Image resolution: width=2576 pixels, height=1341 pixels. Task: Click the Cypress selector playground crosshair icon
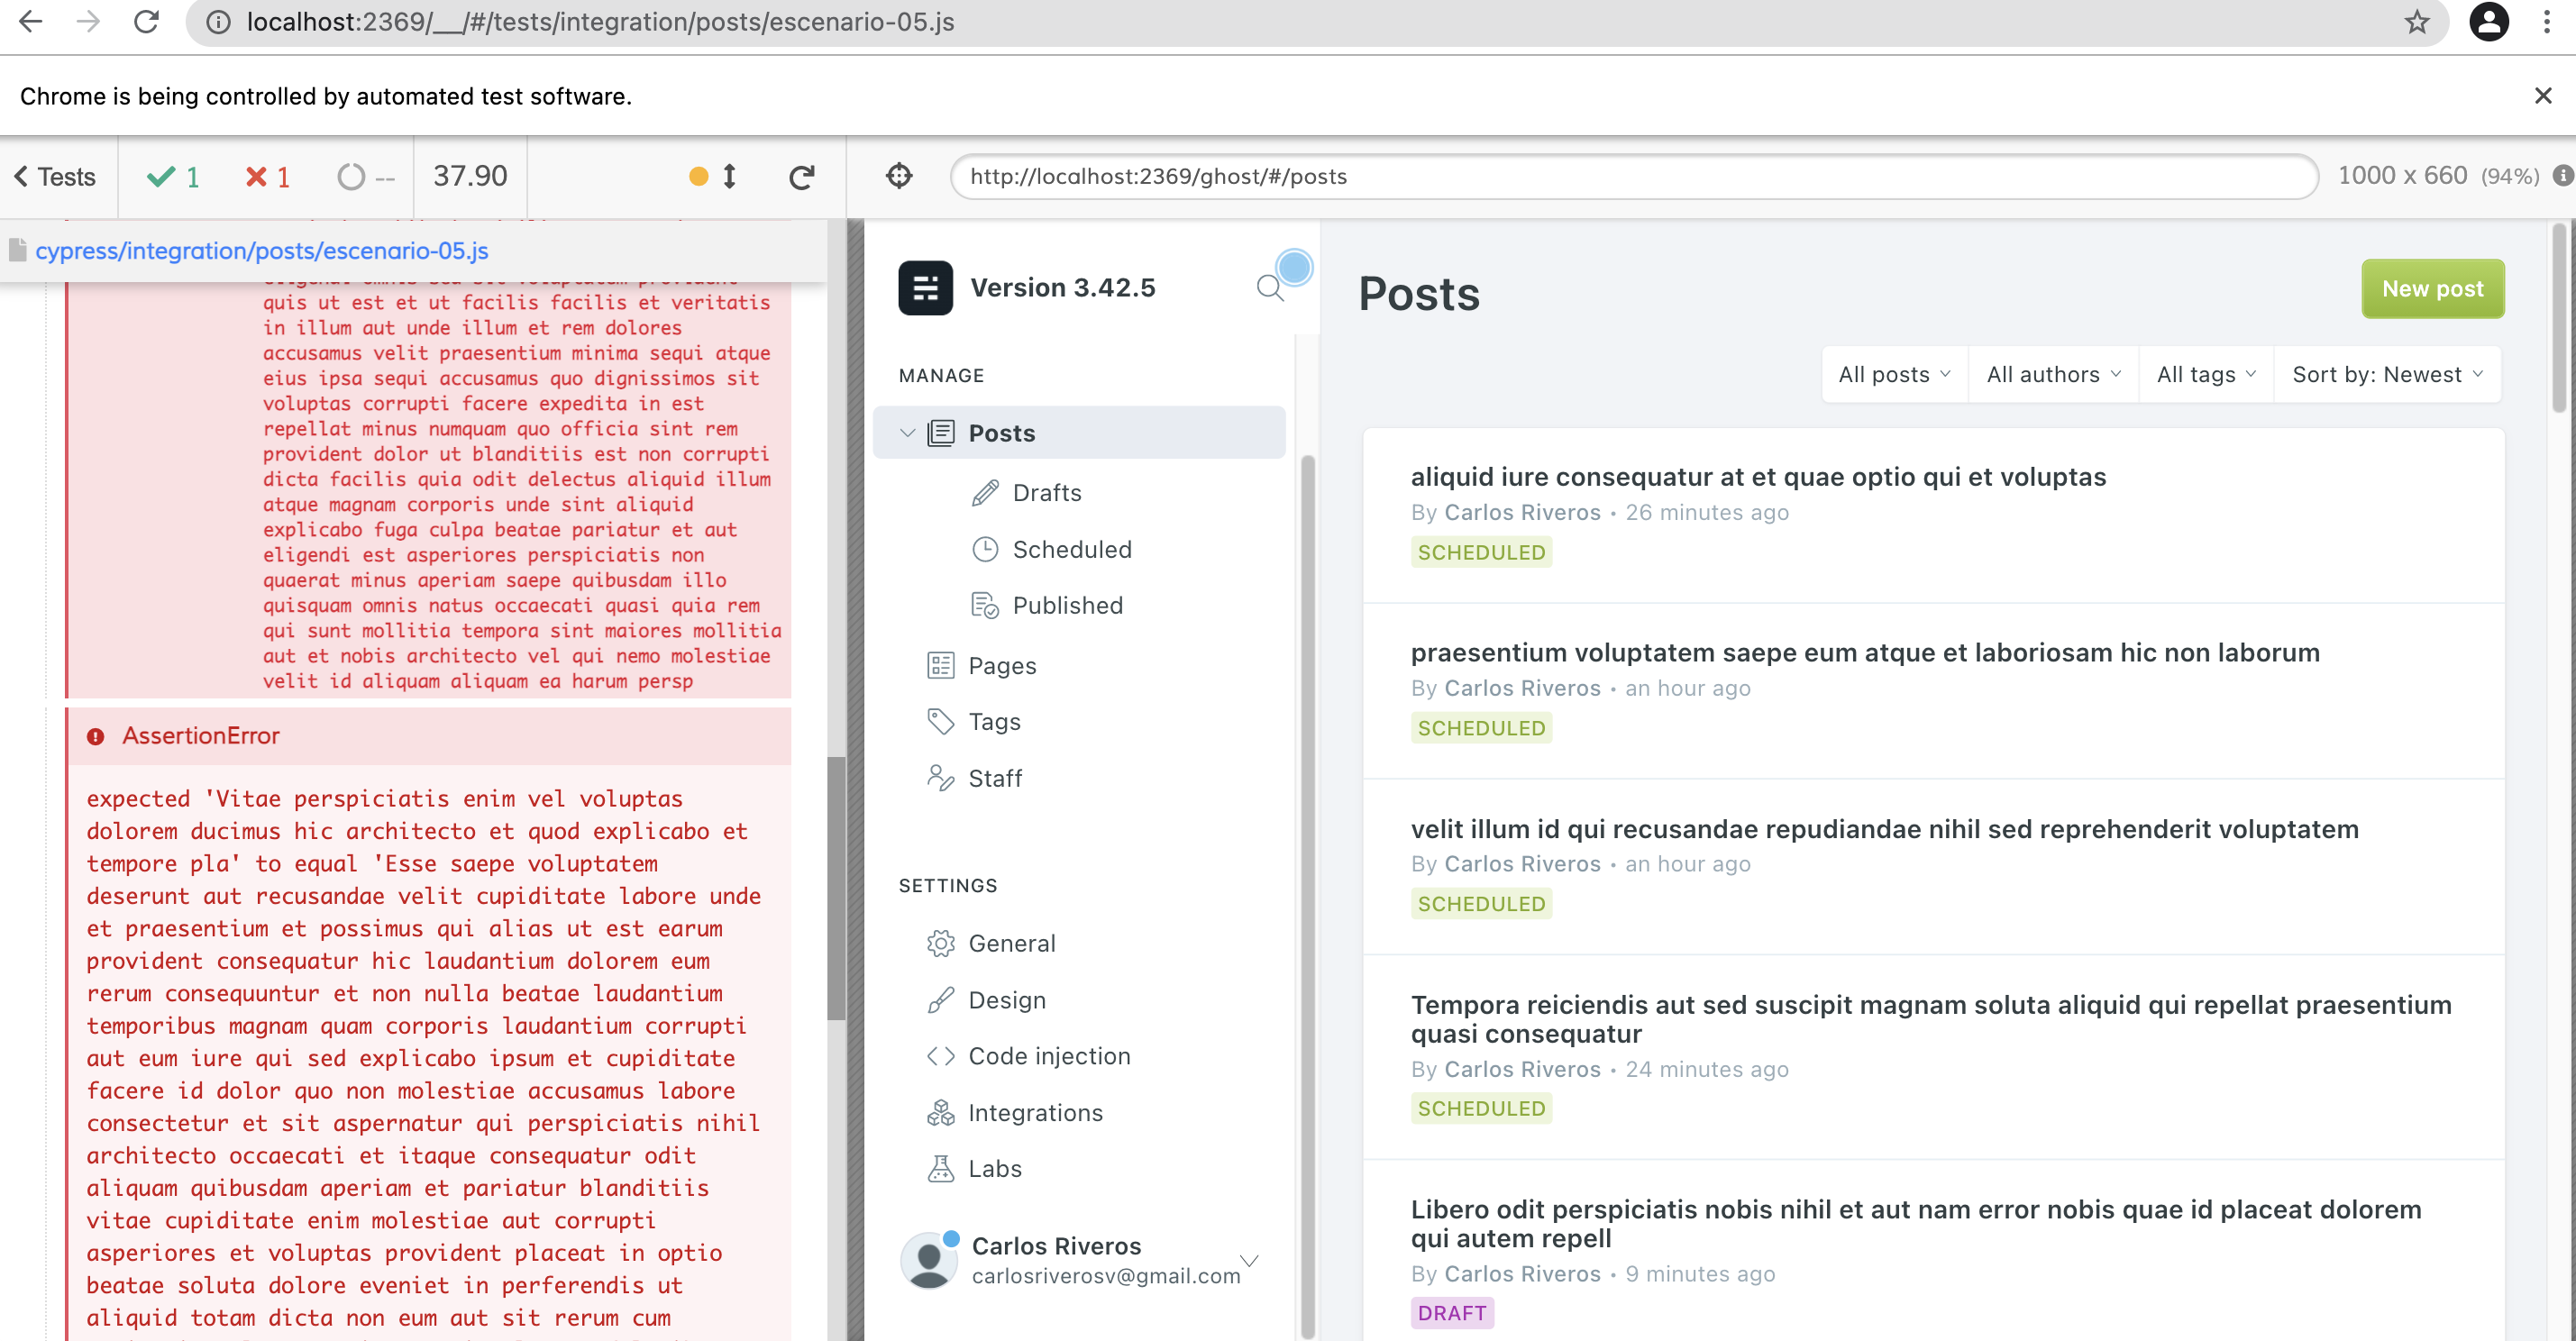tap(899, 176)
